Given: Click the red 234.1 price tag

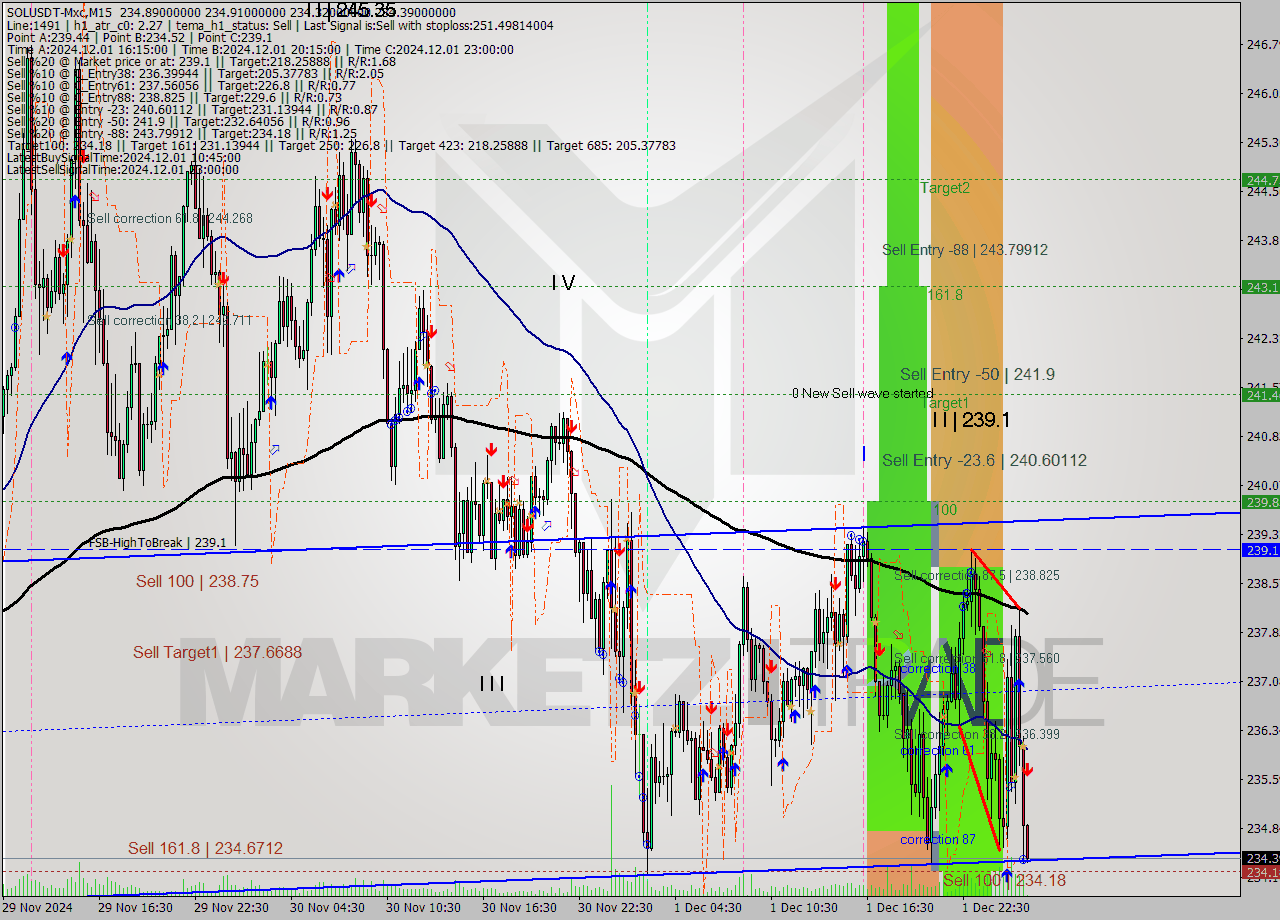Looking at the screenshot, I should [x=1260, y=872].
